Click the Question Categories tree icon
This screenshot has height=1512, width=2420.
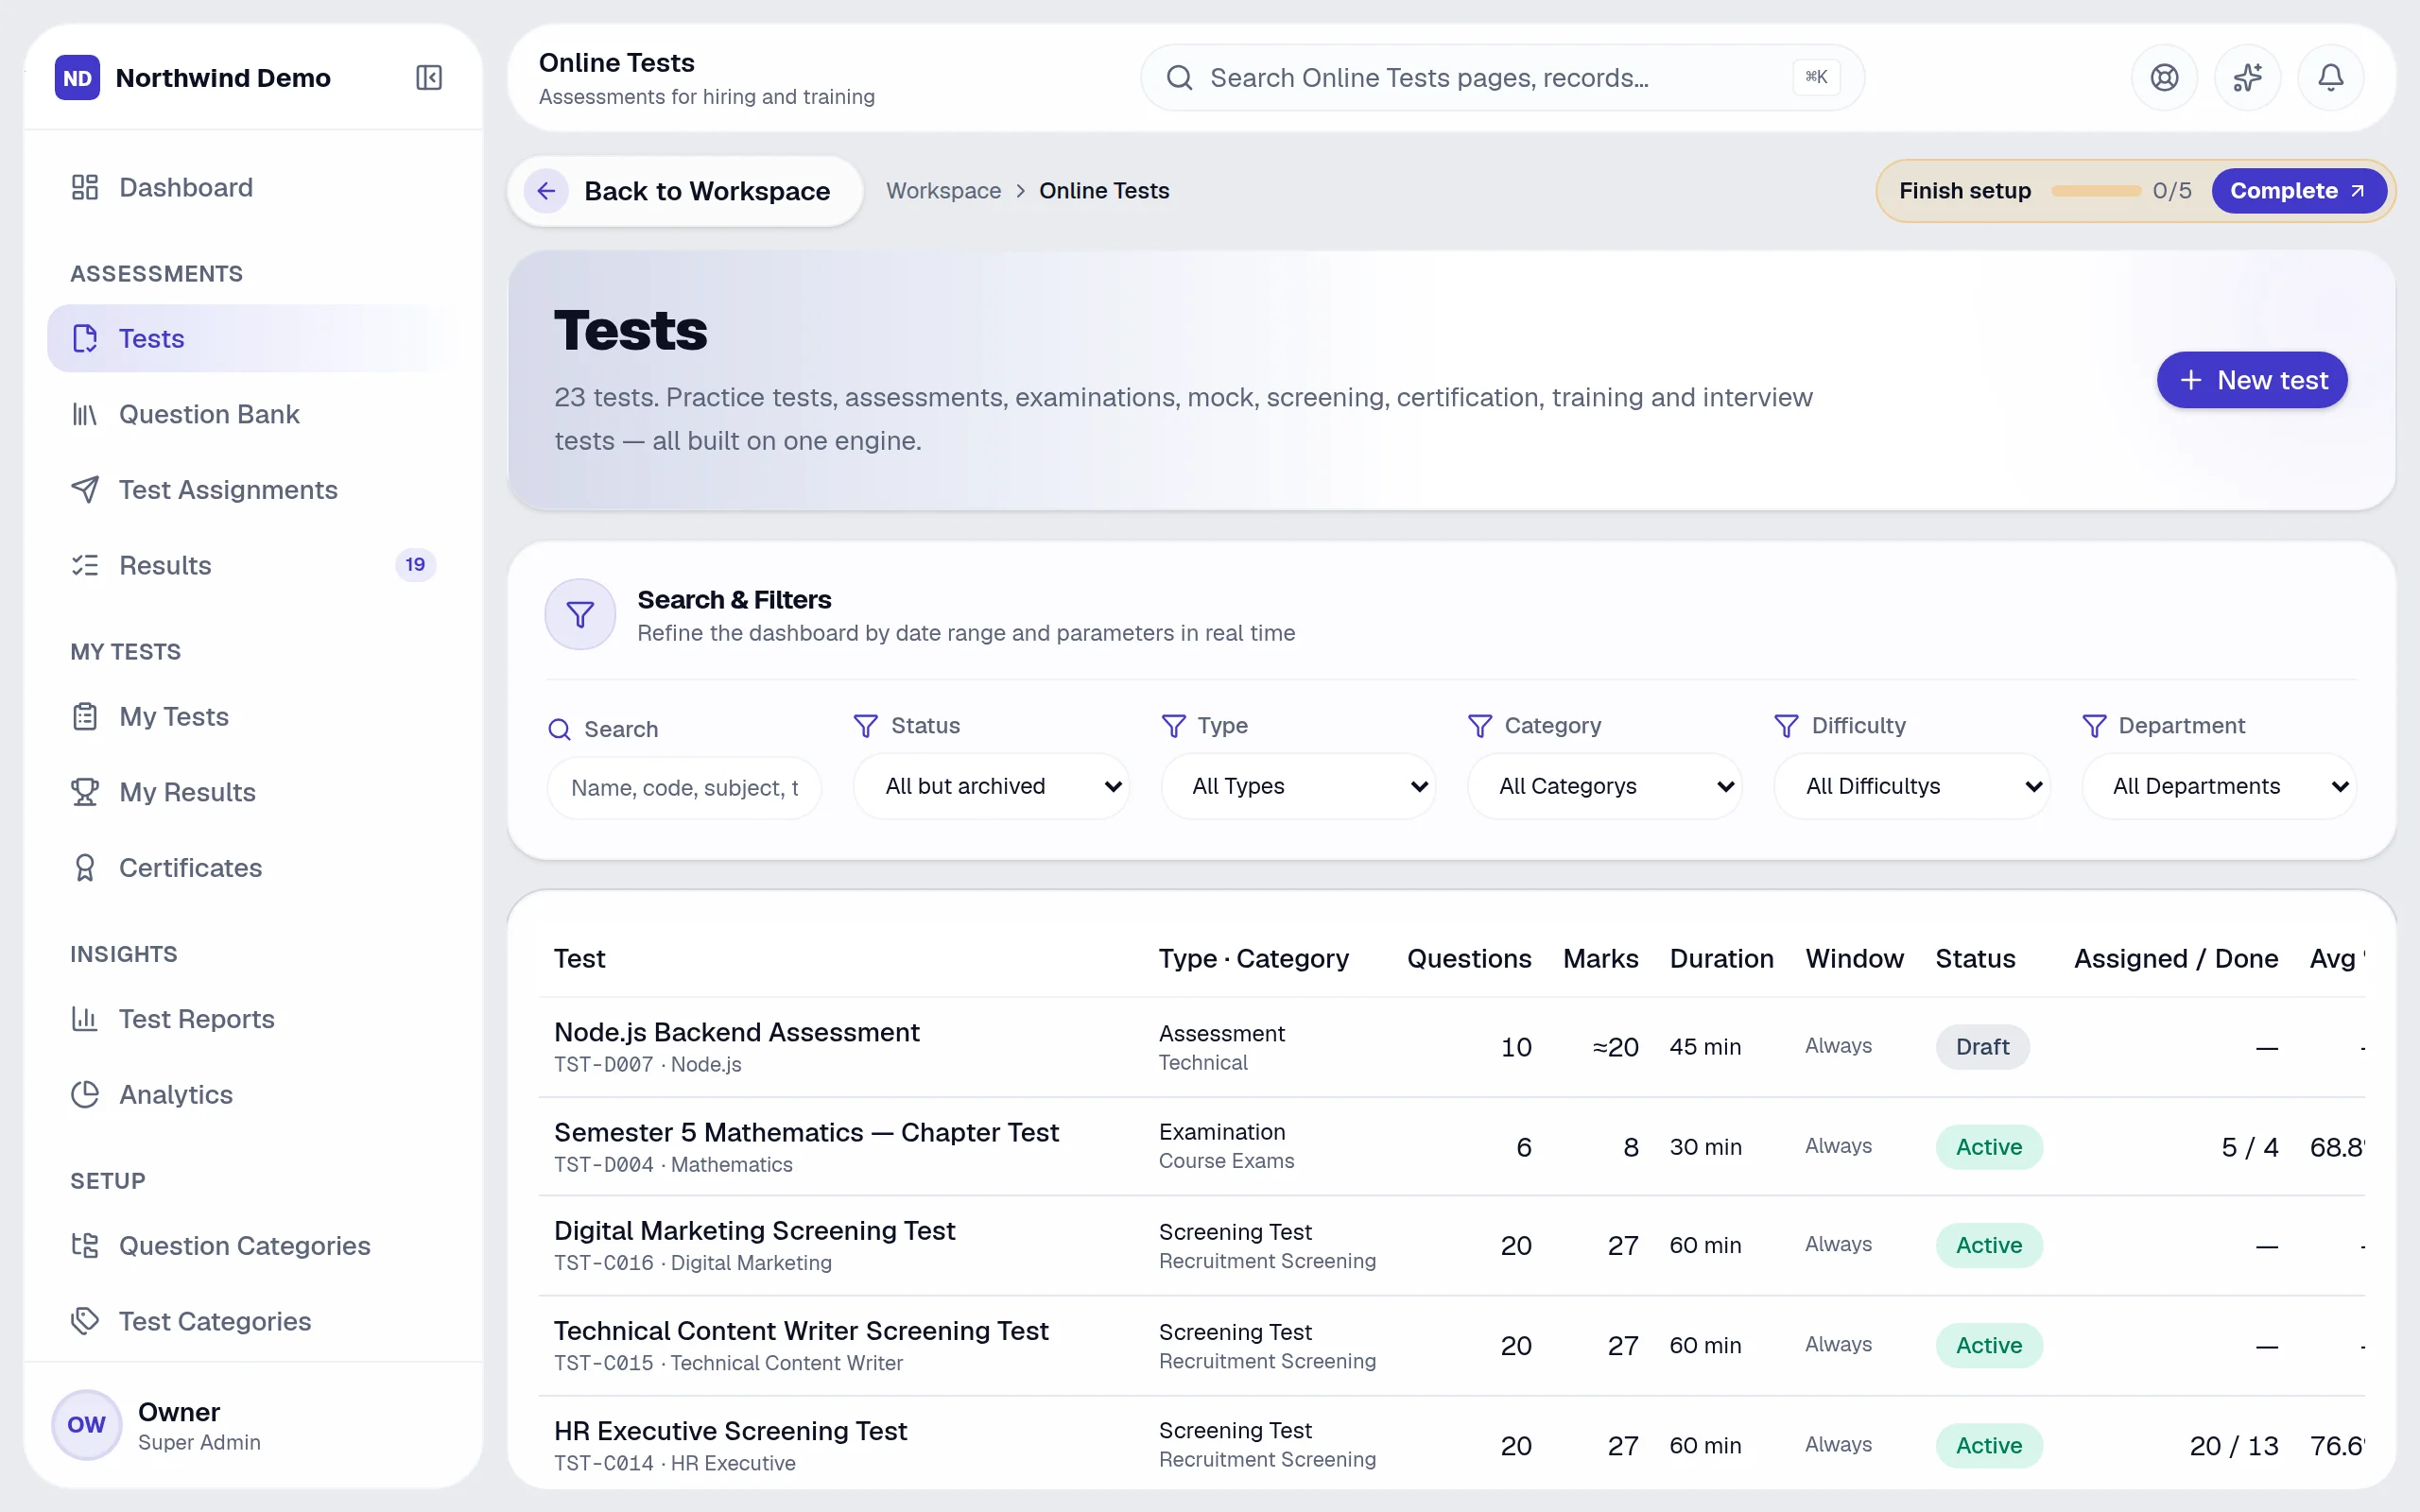(85, 1246)
